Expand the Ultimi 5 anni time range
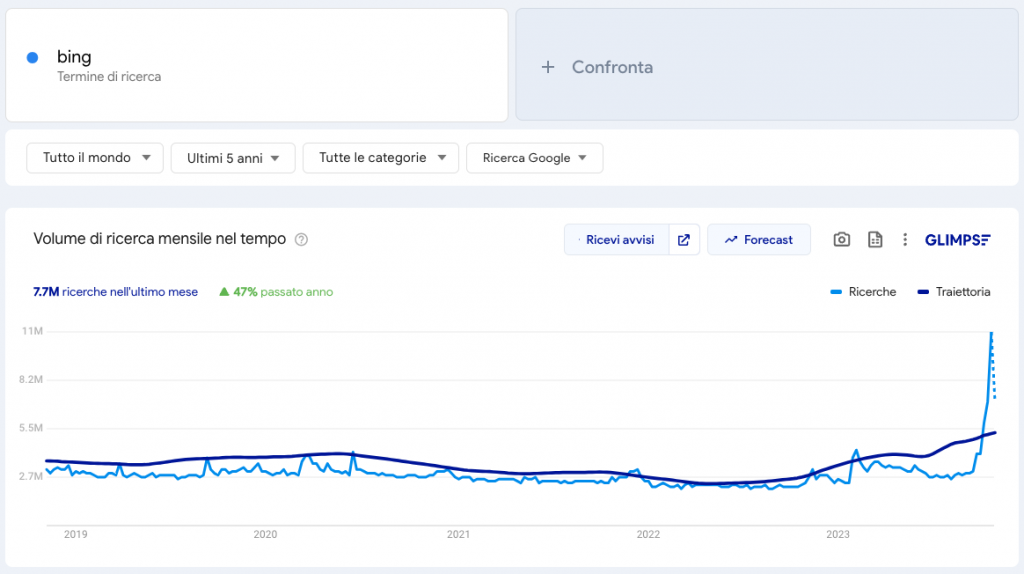This screenshot has width=1024, height=574. pyautogui.click(x=233, y=158)
